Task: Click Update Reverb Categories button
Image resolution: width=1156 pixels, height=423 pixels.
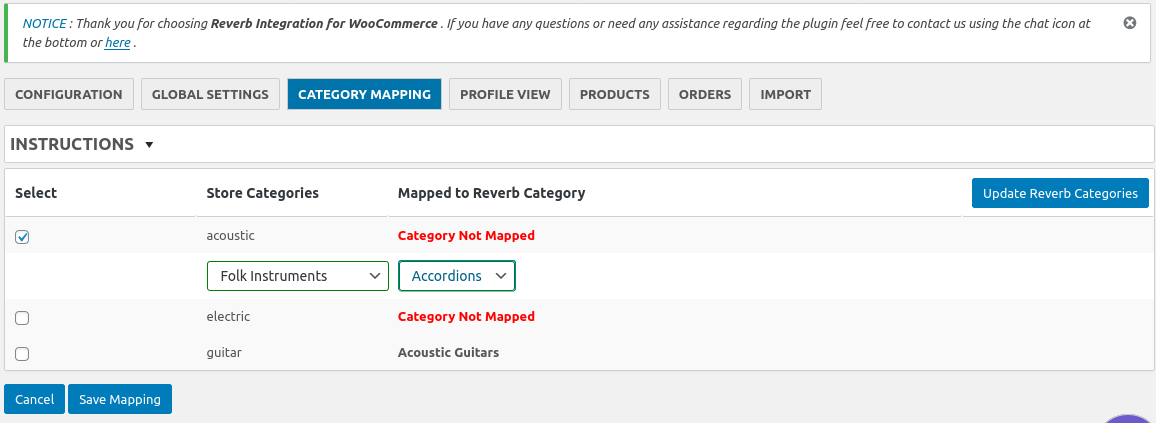Action: (1060, 193)
